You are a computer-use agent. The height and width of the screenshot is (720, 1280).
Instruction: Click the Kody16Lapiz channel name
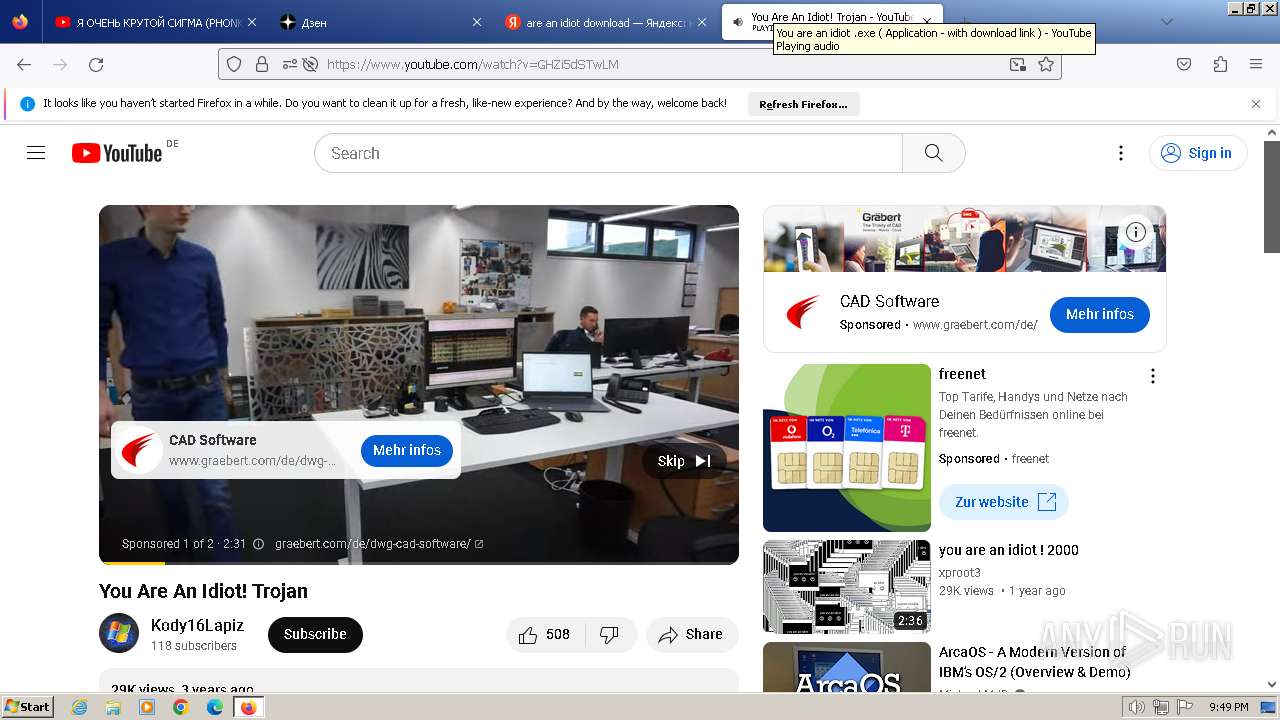point(197,625)
